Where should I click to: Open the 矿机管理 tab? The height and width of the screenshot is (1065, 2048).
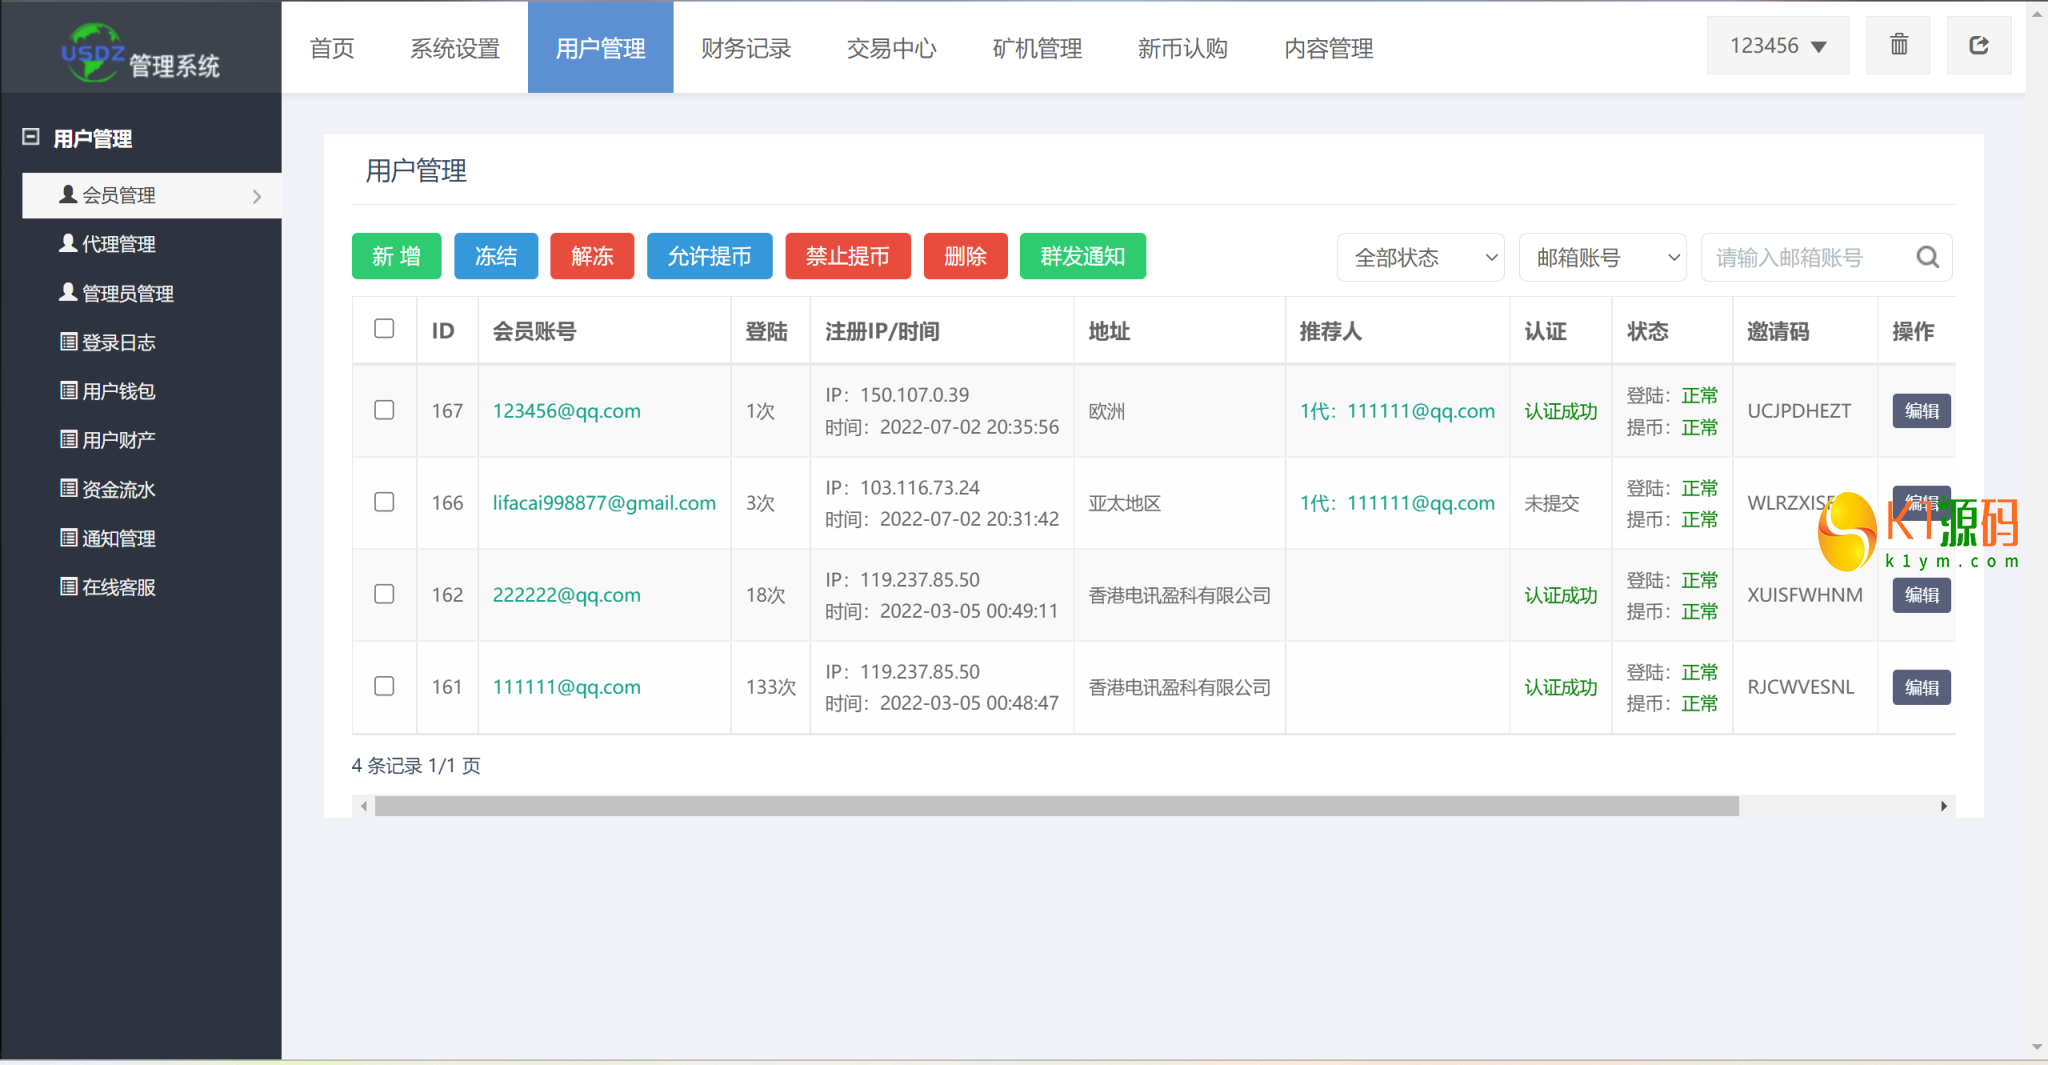pos(1037,48)
